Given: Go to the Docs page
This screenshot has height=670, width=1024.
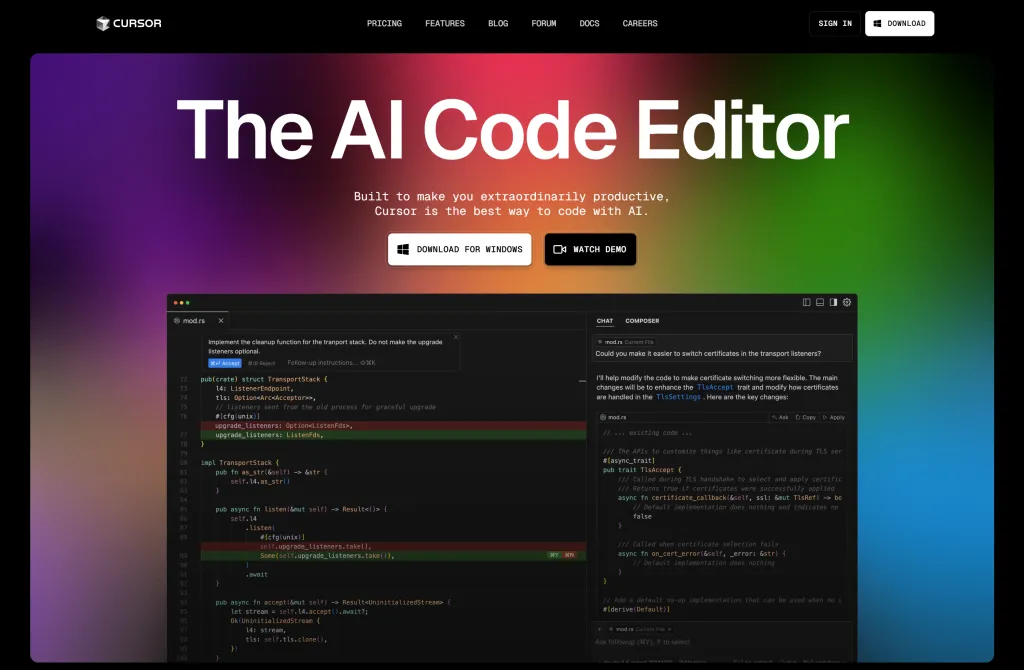Looking at the screenshot, I should coord(589,23).
